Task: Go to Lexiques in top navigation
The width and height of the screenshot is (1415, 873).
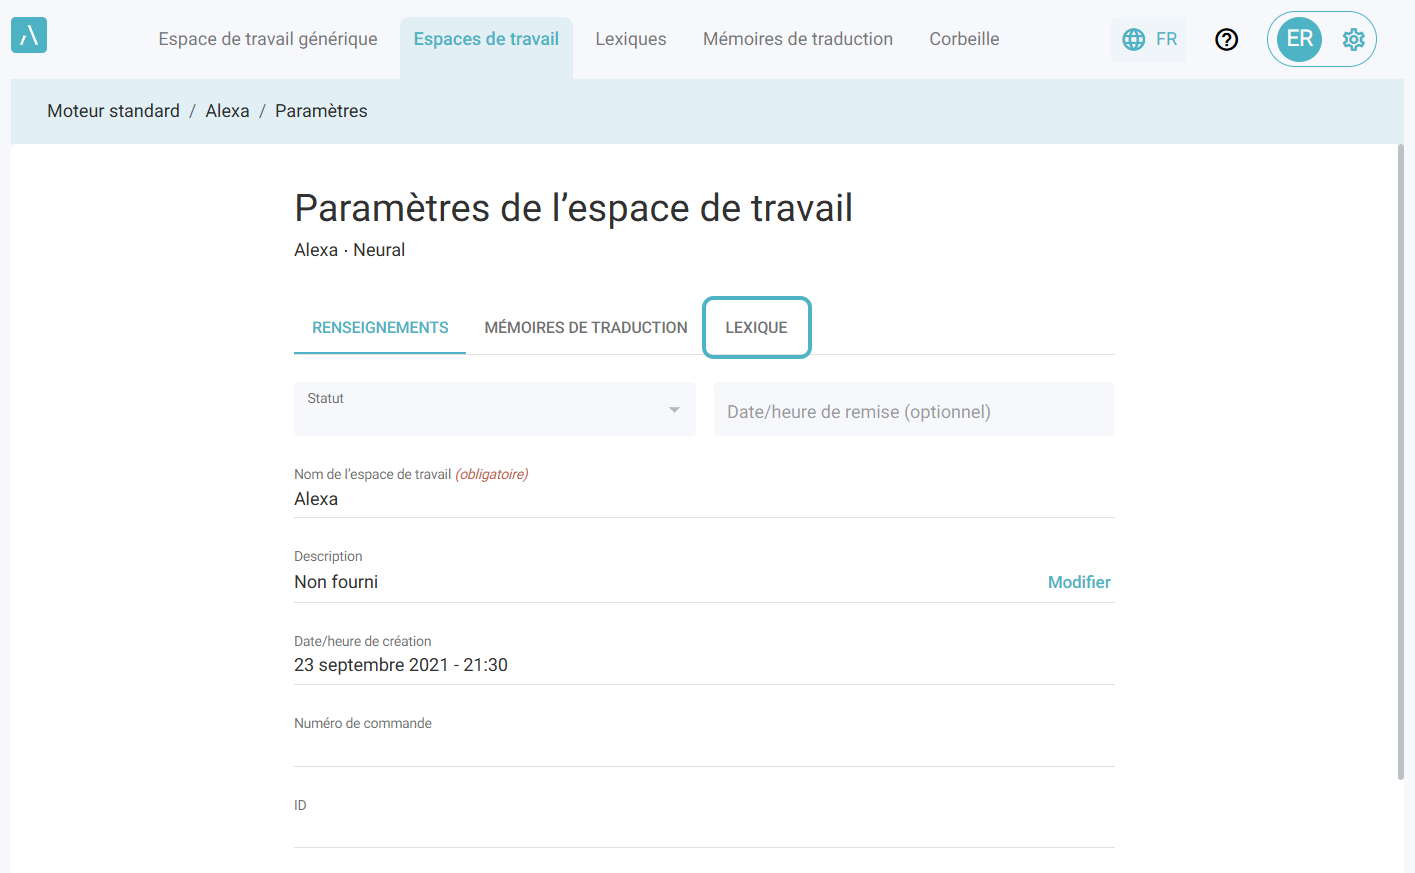Action: click(x=630, y=40)
